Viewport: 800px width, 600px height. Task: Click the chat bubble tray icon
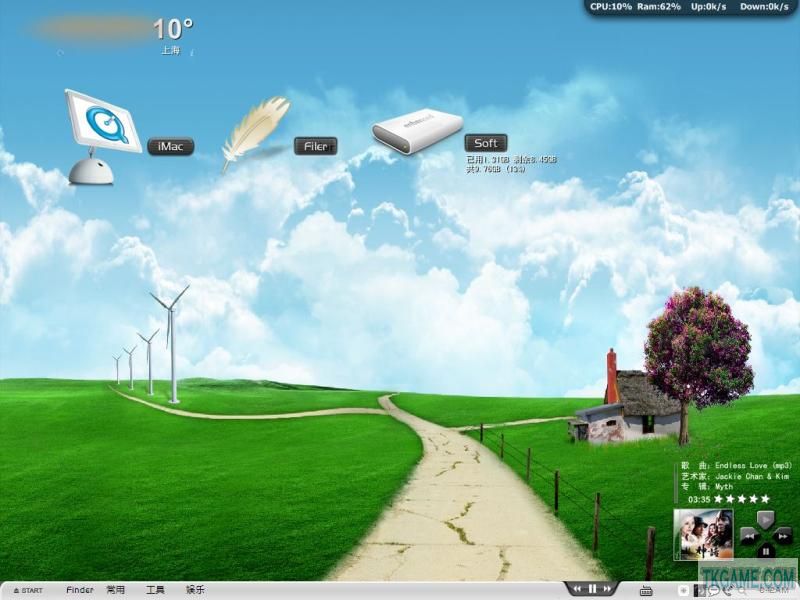point(713,591)
